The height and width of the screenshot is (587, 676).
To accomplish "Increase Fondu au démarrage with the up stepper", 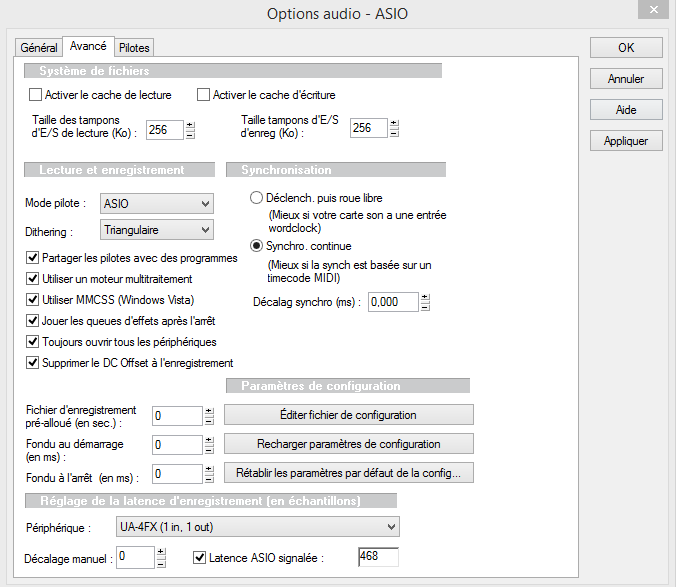I will point(209,440).
